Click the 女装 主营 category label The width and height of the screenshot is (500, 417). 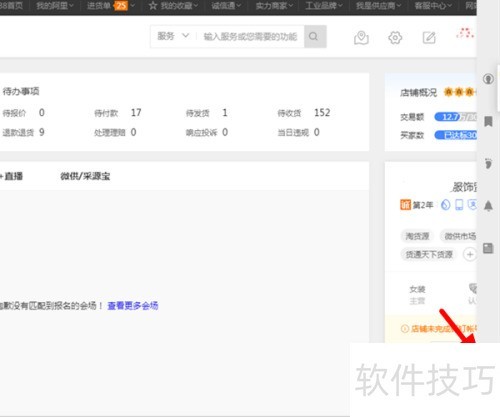tap(417, 295)
